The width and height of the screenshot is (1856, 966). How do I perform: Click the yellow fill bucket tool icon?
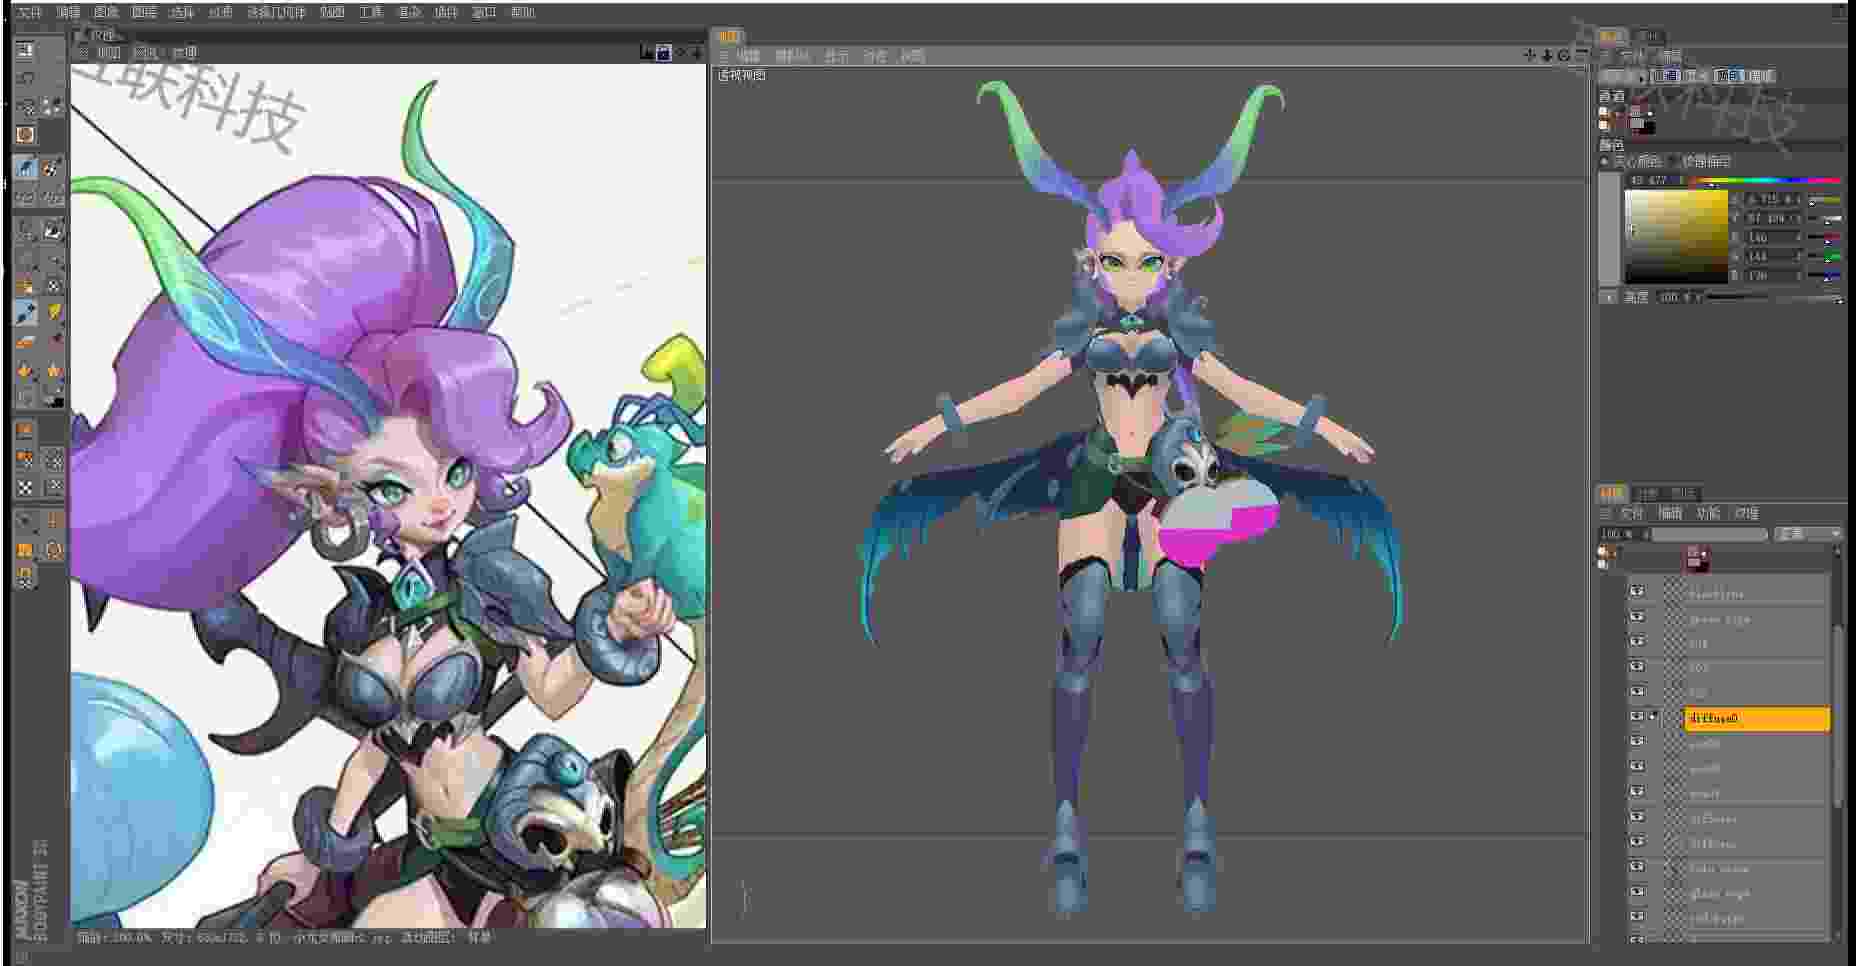[53, 313]
